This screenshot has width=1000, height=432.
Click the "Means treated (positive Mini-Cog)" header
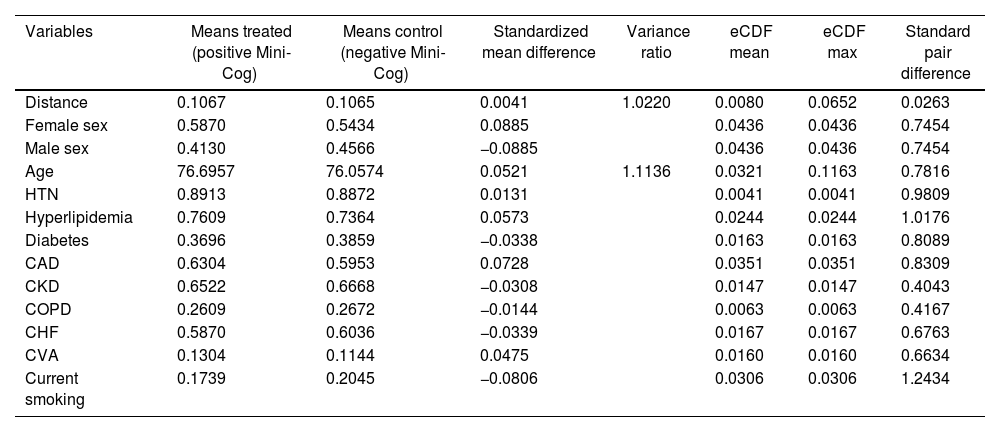pyautogui.click(x=240, y=52)
